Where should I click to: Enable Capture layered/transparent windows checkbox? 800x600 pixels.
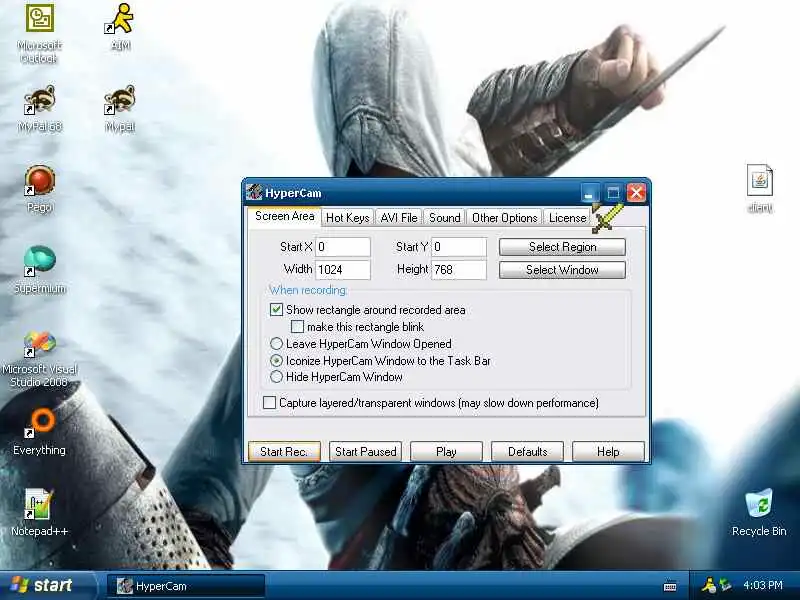[269, 403]
